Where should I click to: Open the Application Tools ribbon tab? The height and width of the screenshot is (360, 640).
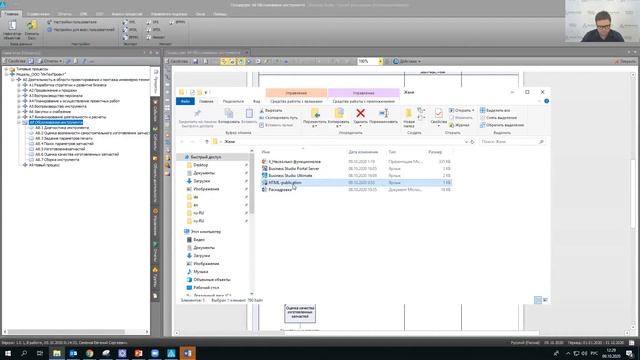point(363,101)
